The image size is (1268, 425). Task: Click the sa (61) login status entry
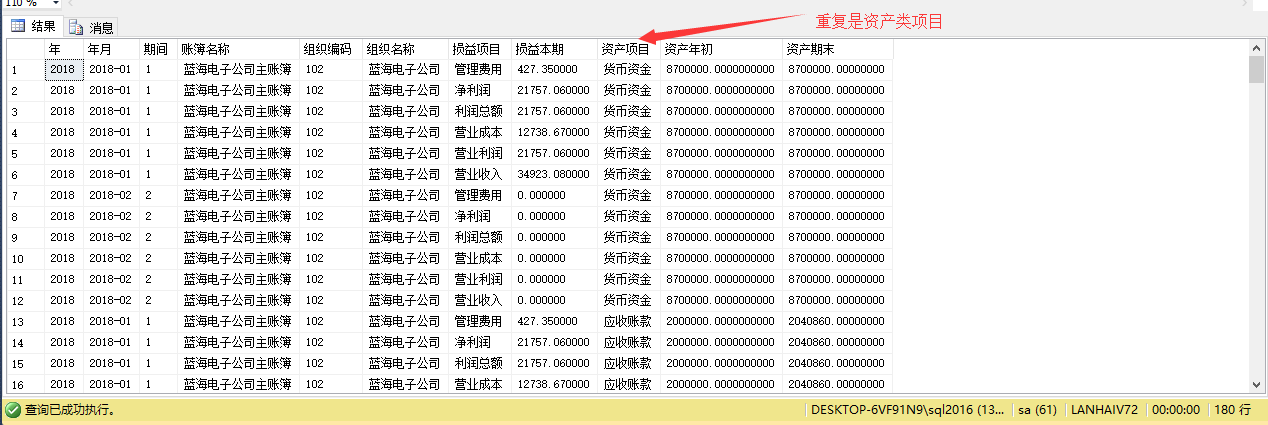click(1036, 410)
